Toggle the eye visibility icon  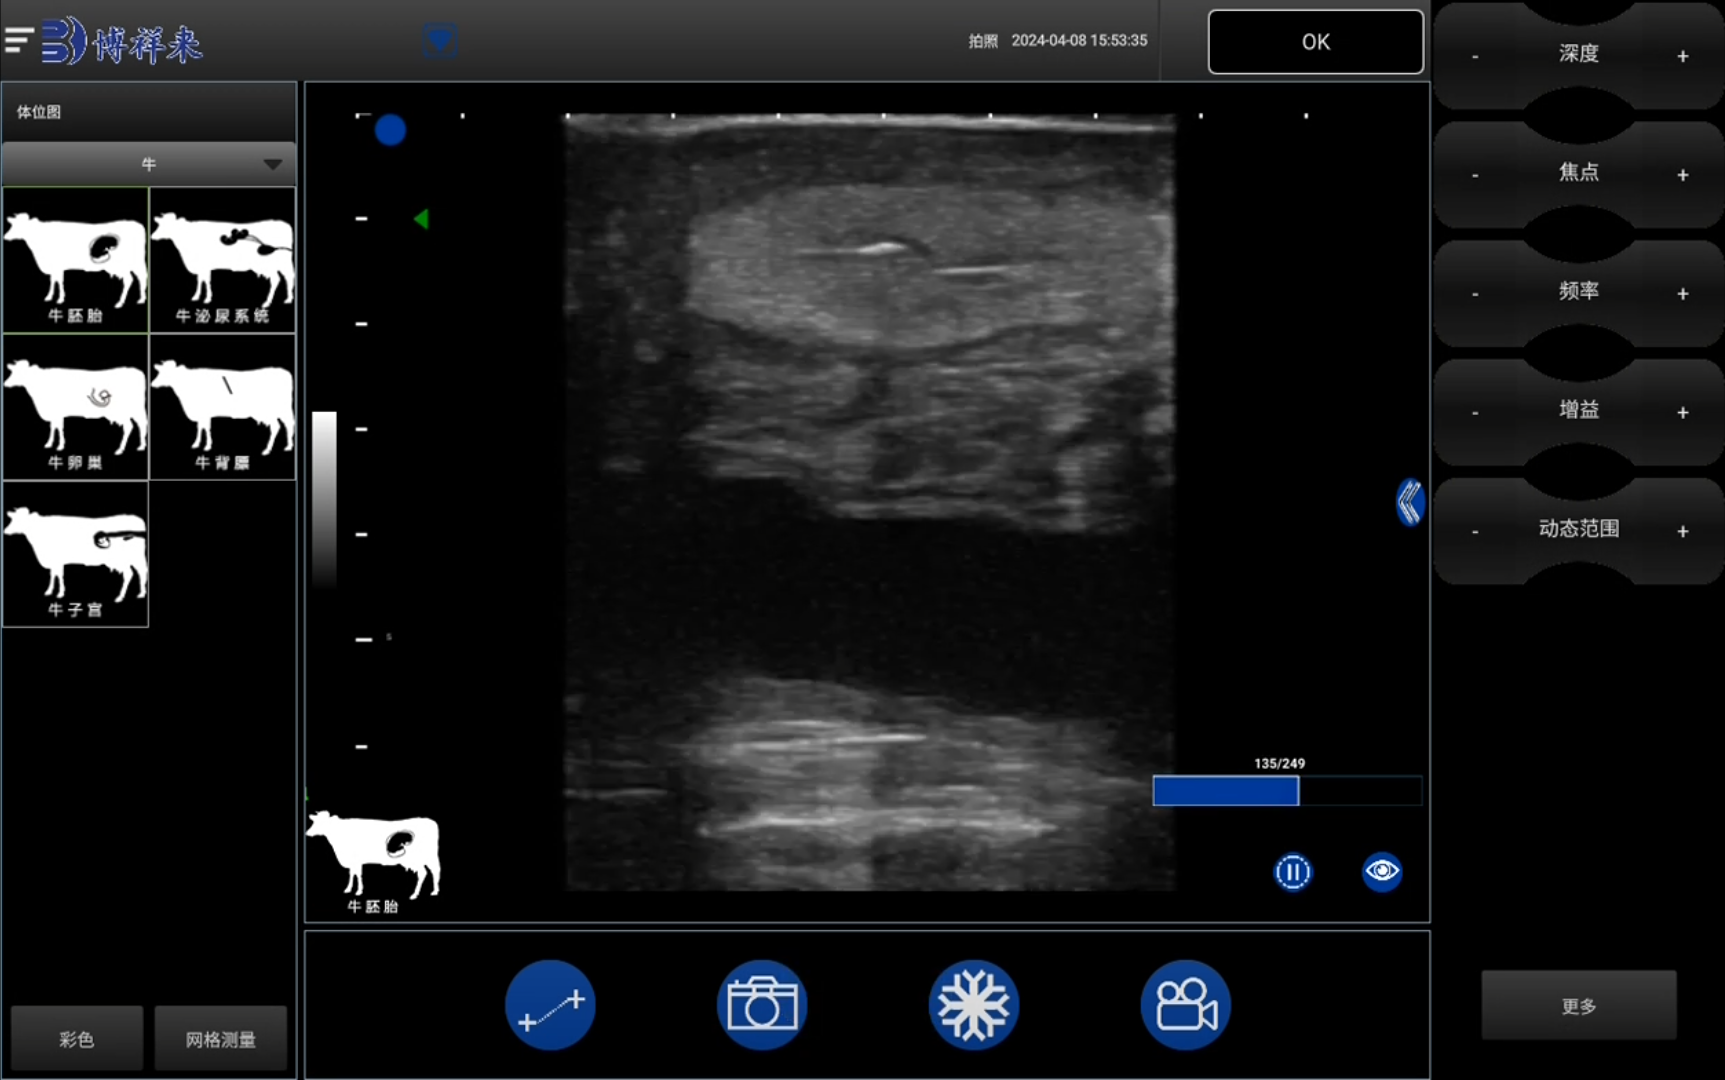pos(1382,871)
